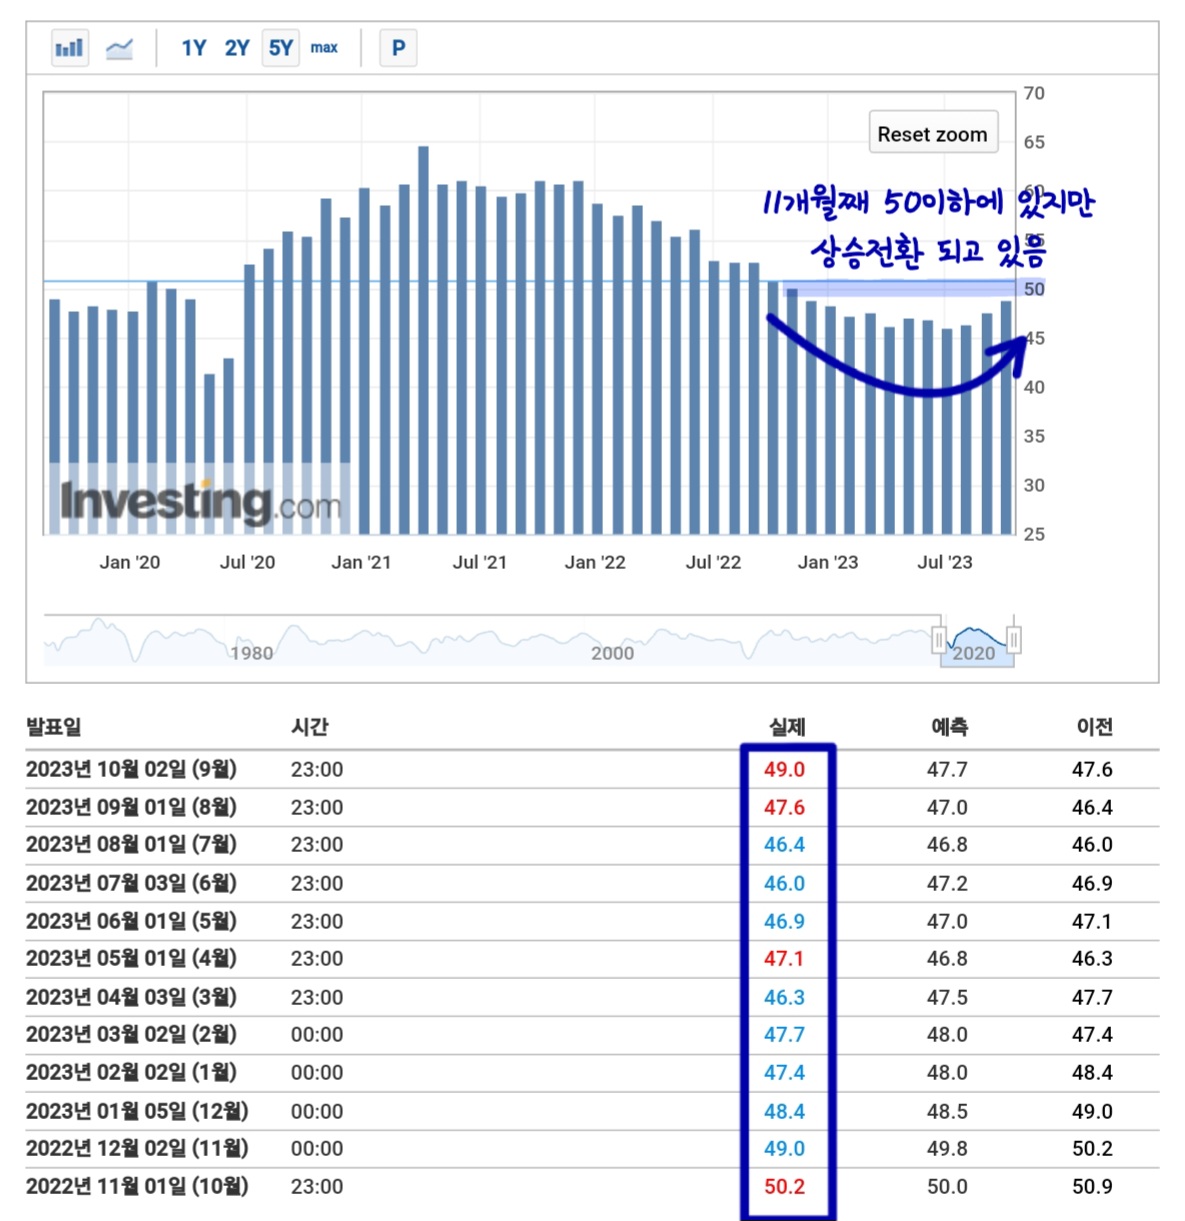Select row 2023년 02월 02일 (1월)
This screenshot has height=1221, width=1185.
point(592,1073)
